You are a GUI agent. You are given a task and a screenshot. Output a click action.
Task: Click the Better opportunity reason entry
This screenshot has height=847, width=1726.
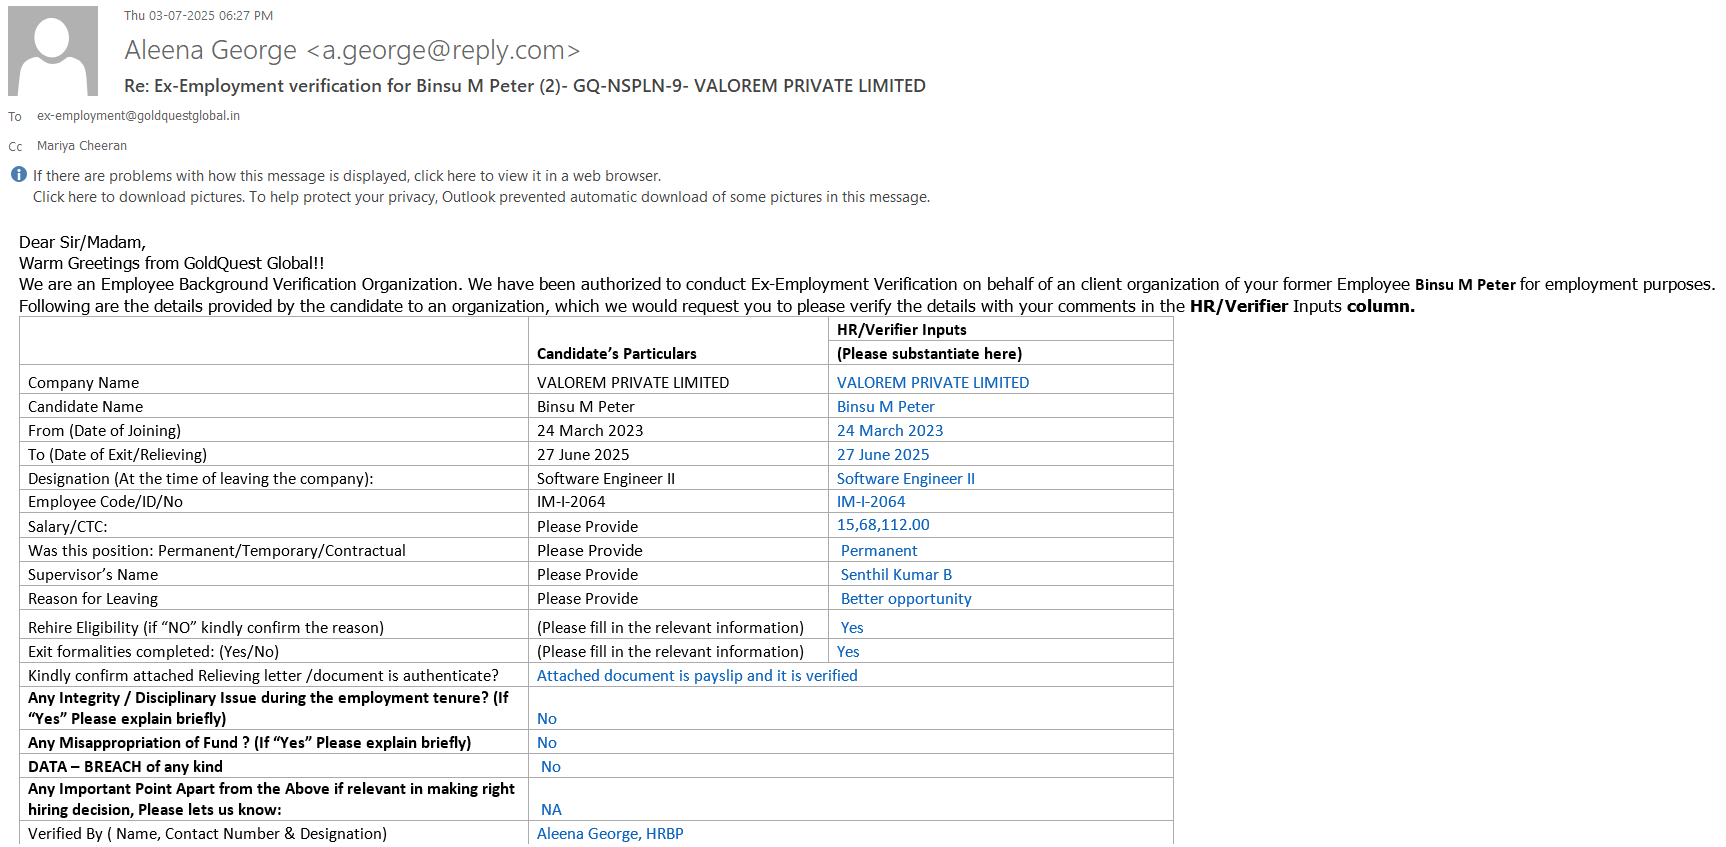tap(905, 599)
